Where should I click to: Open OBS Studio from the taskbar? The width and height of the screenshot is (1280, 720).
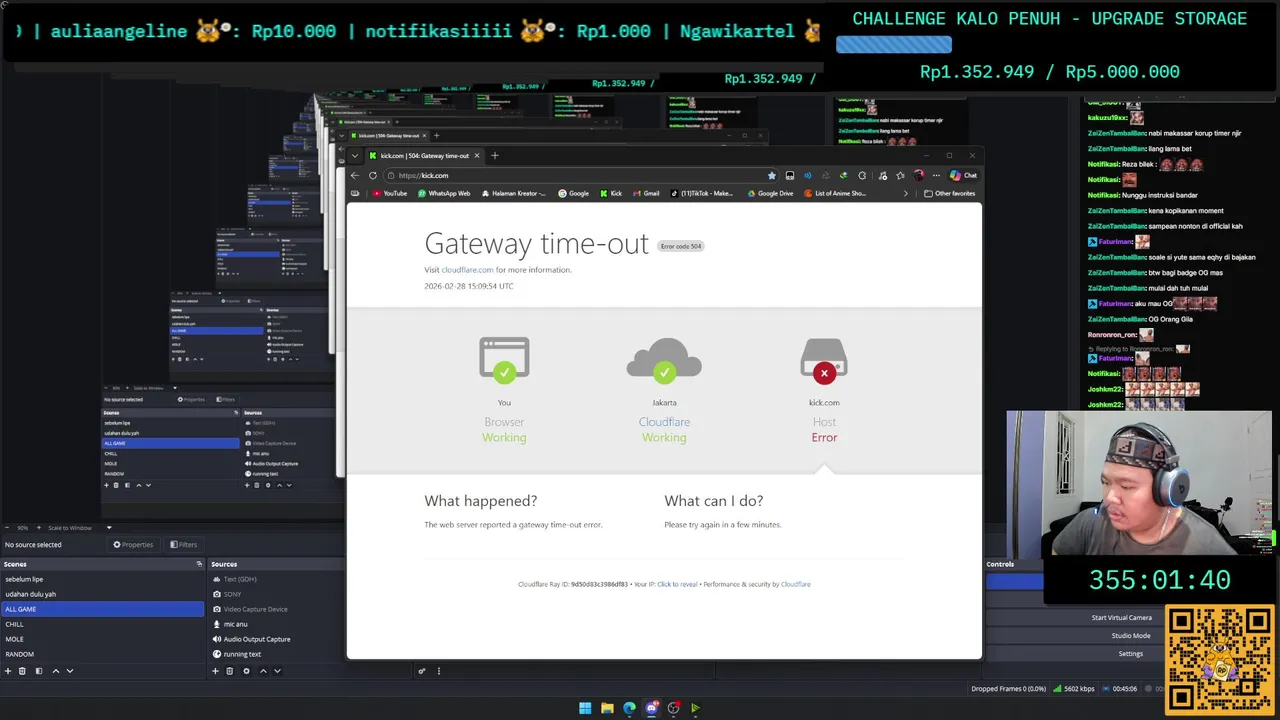point(673,708)
